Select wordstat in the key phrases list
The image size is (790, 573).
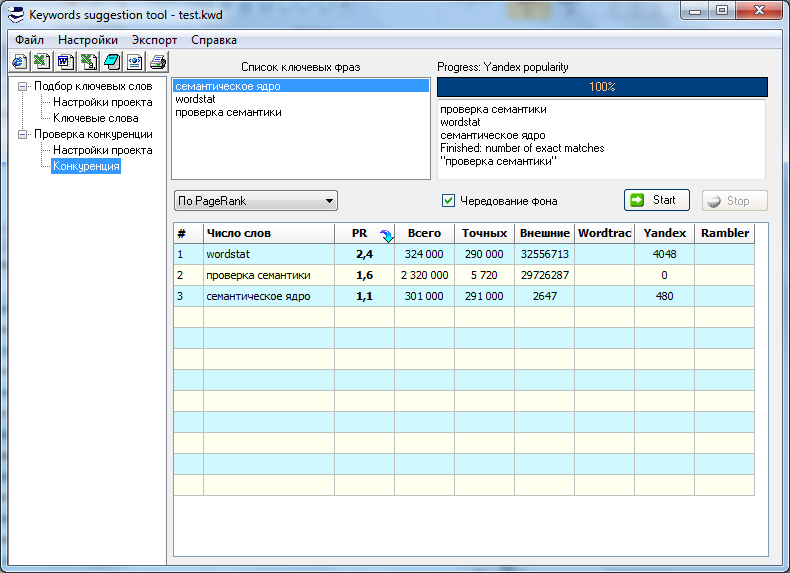195,100
